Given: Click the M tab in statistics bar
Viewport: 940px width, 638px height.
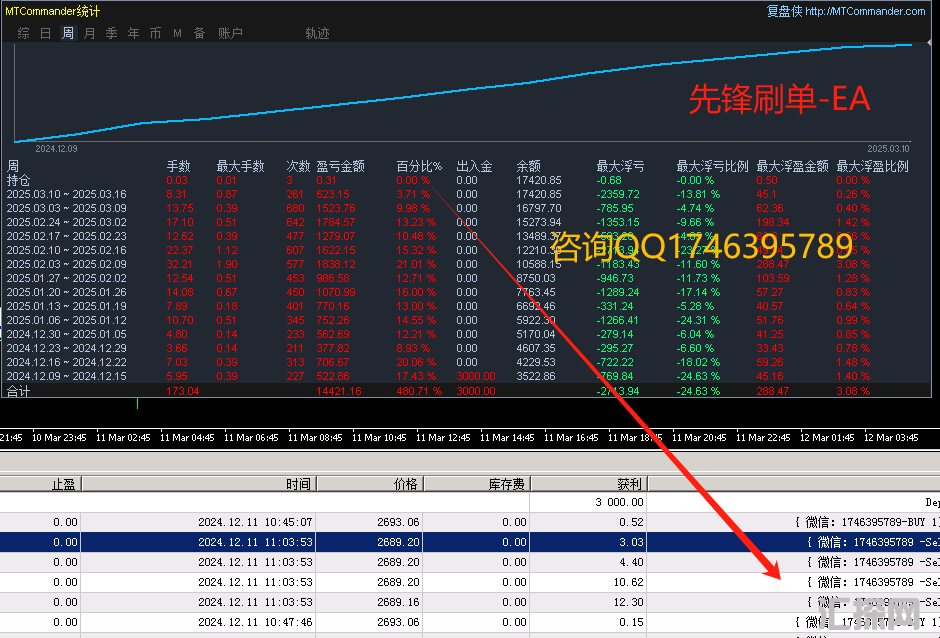Looking at the screenshot, I should coord(177,33).
